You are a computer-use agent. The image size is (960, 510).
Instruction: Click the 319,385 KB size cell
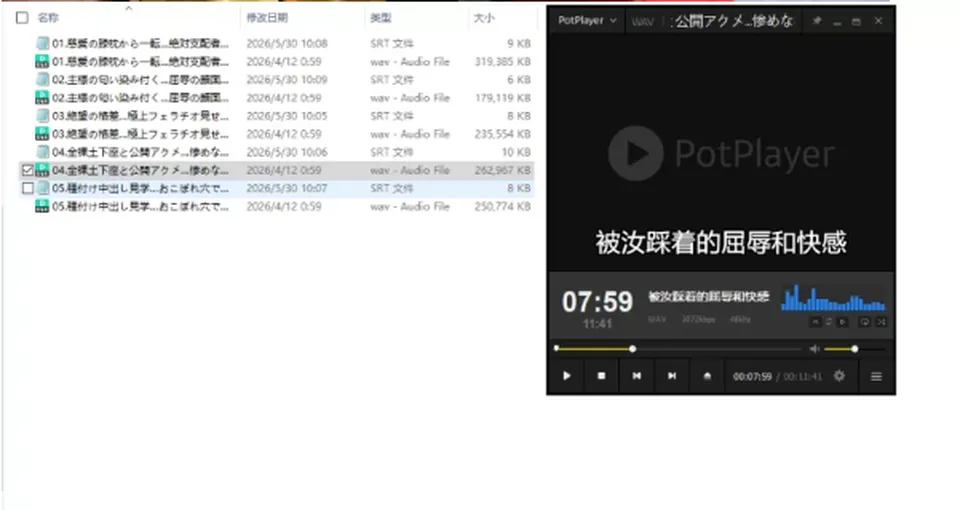pos(503,61)
